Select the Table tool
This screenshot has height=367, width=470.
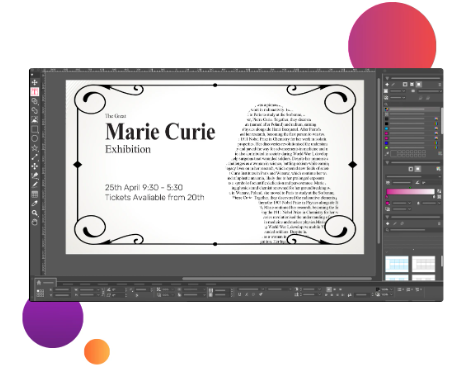coord(35,194)
